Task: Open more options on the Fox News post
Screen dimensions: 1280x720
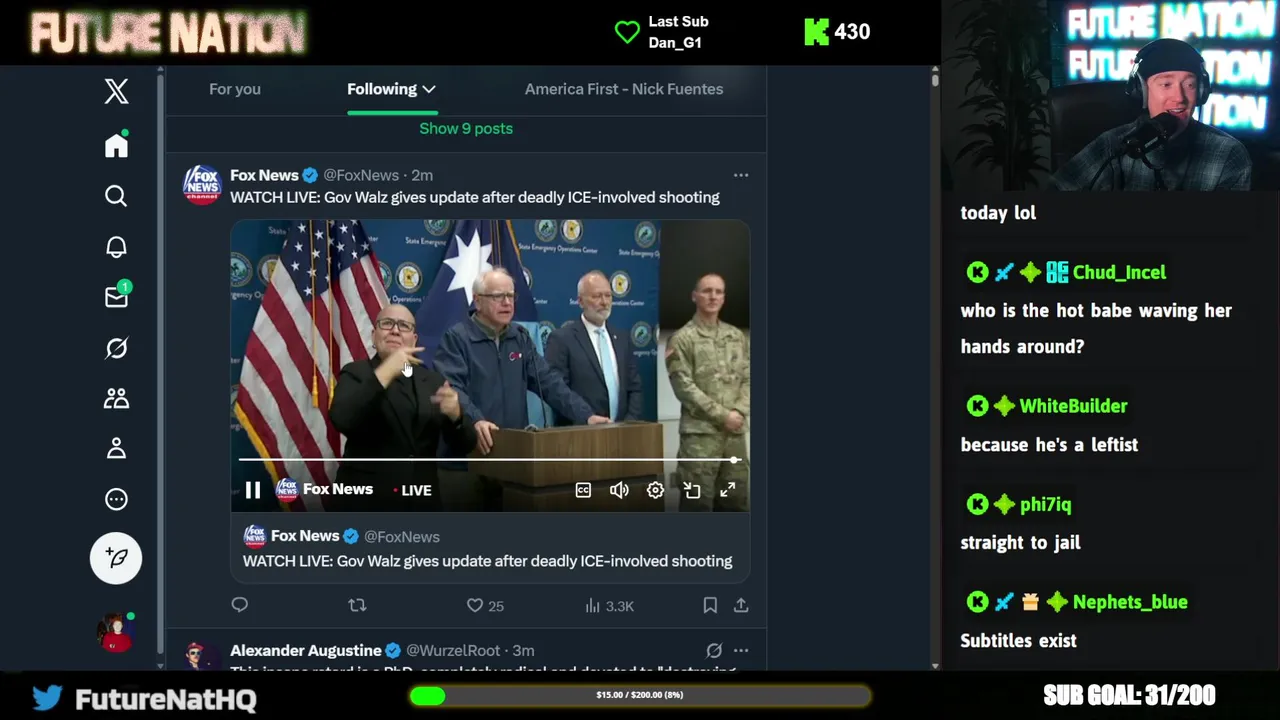Action: (x=741, y=175)
